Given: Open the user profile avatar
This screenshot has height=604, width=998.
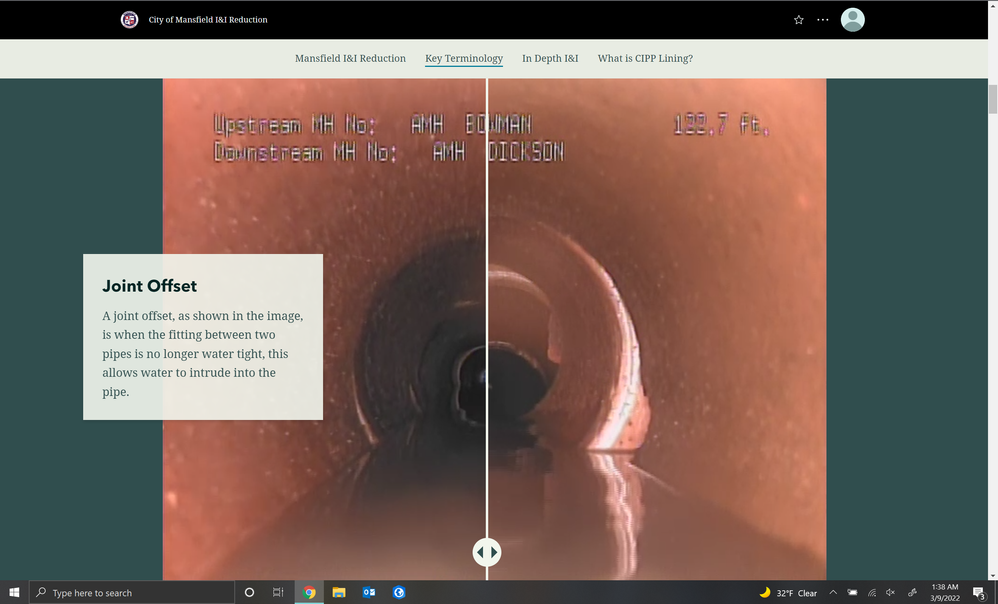Looking at the screenshot, I should click(853, 20).
